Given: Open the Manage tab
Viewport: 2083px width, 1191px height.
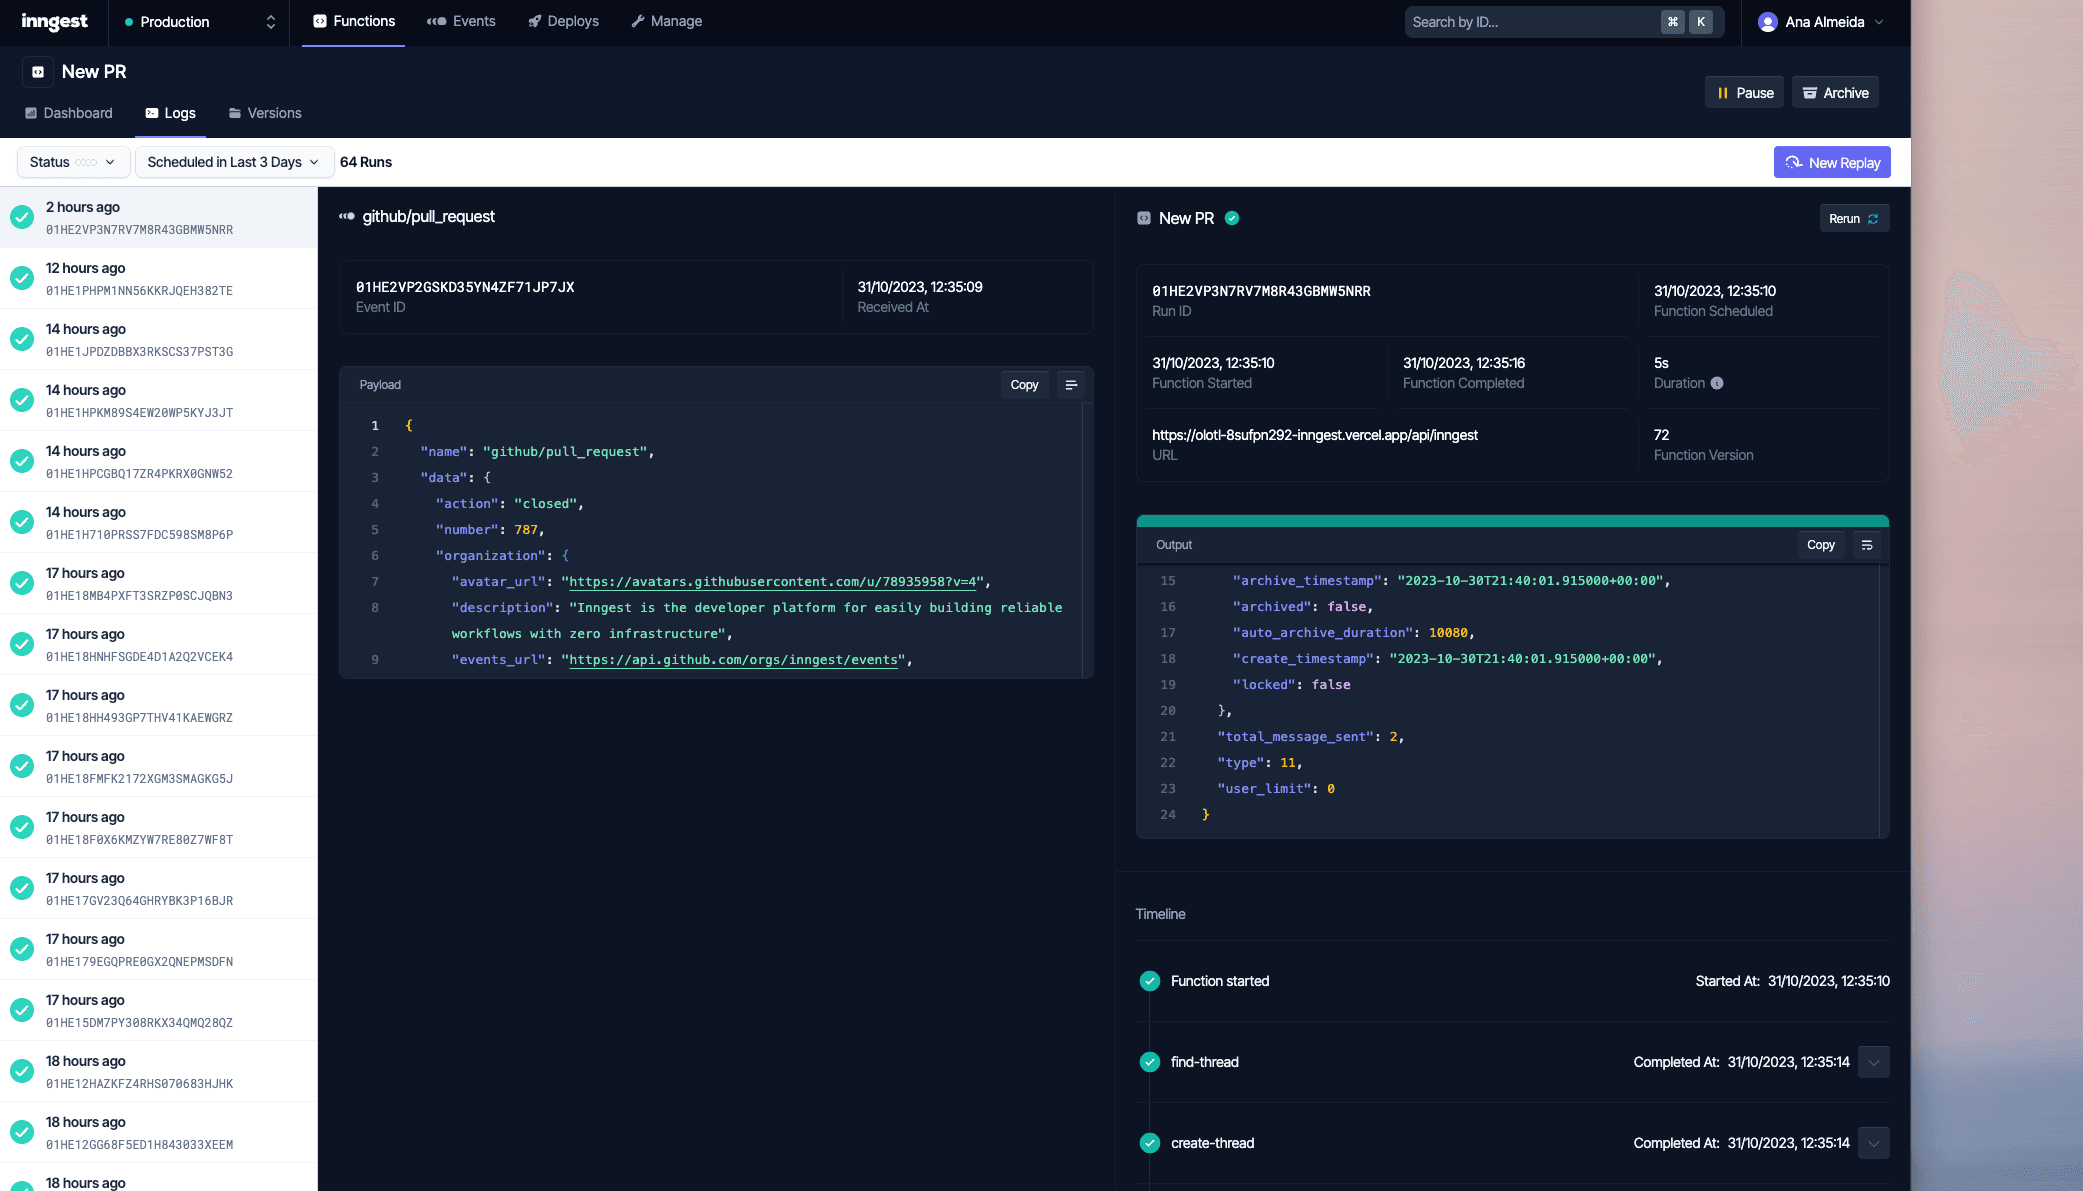Looking at the screenshot, I should click(x=666, y=21).
